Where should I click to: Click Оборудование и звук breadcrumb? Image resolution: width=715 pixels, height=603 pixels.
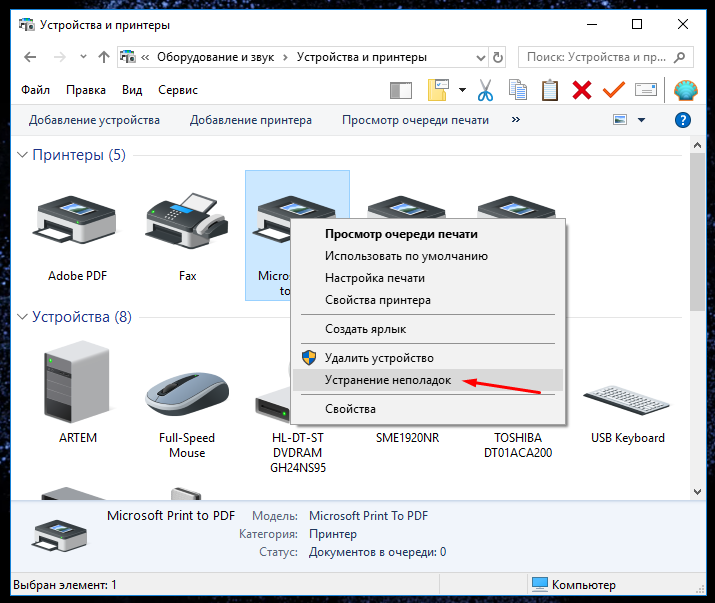tap(215, 57)
